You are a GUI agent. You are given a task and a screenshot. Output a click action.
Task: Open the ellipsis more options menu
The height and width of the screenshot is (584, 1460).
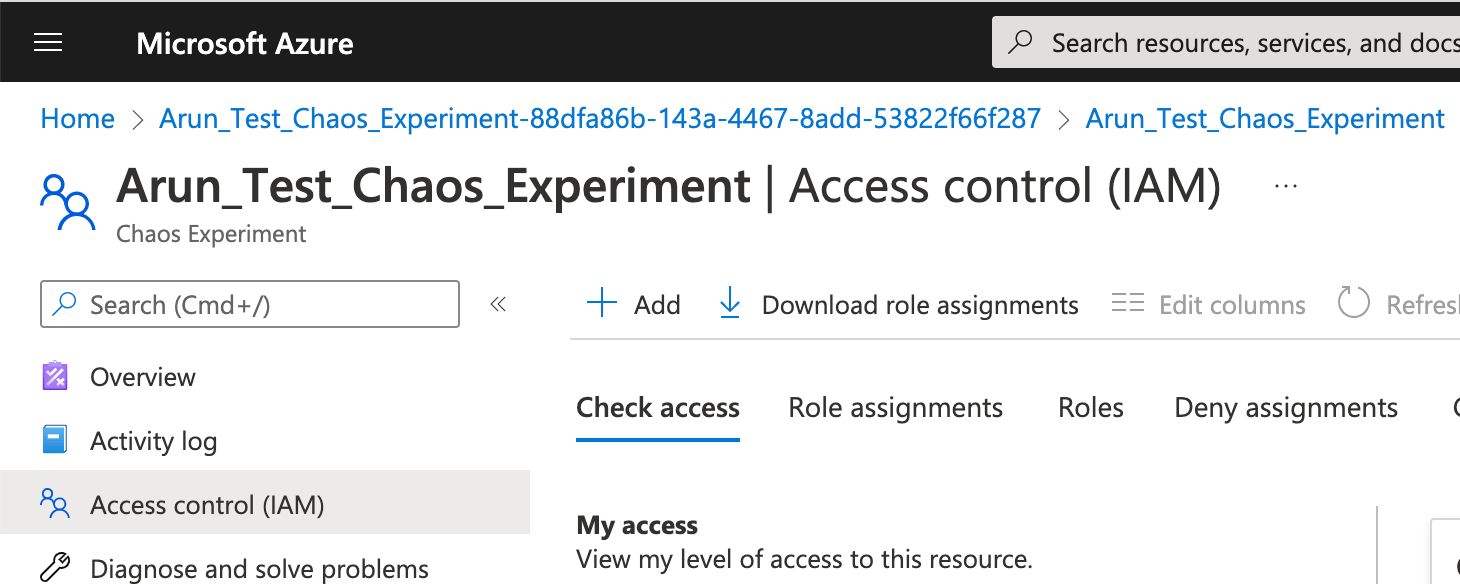(1286, 187)
